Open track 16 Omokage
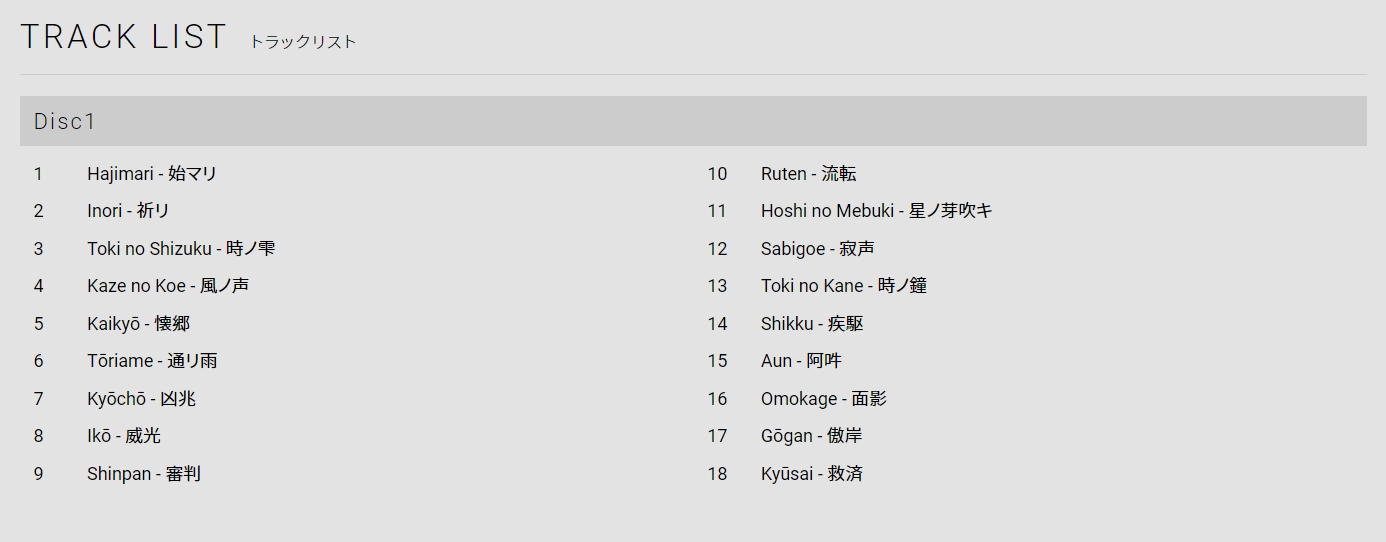 pos(823,399)
